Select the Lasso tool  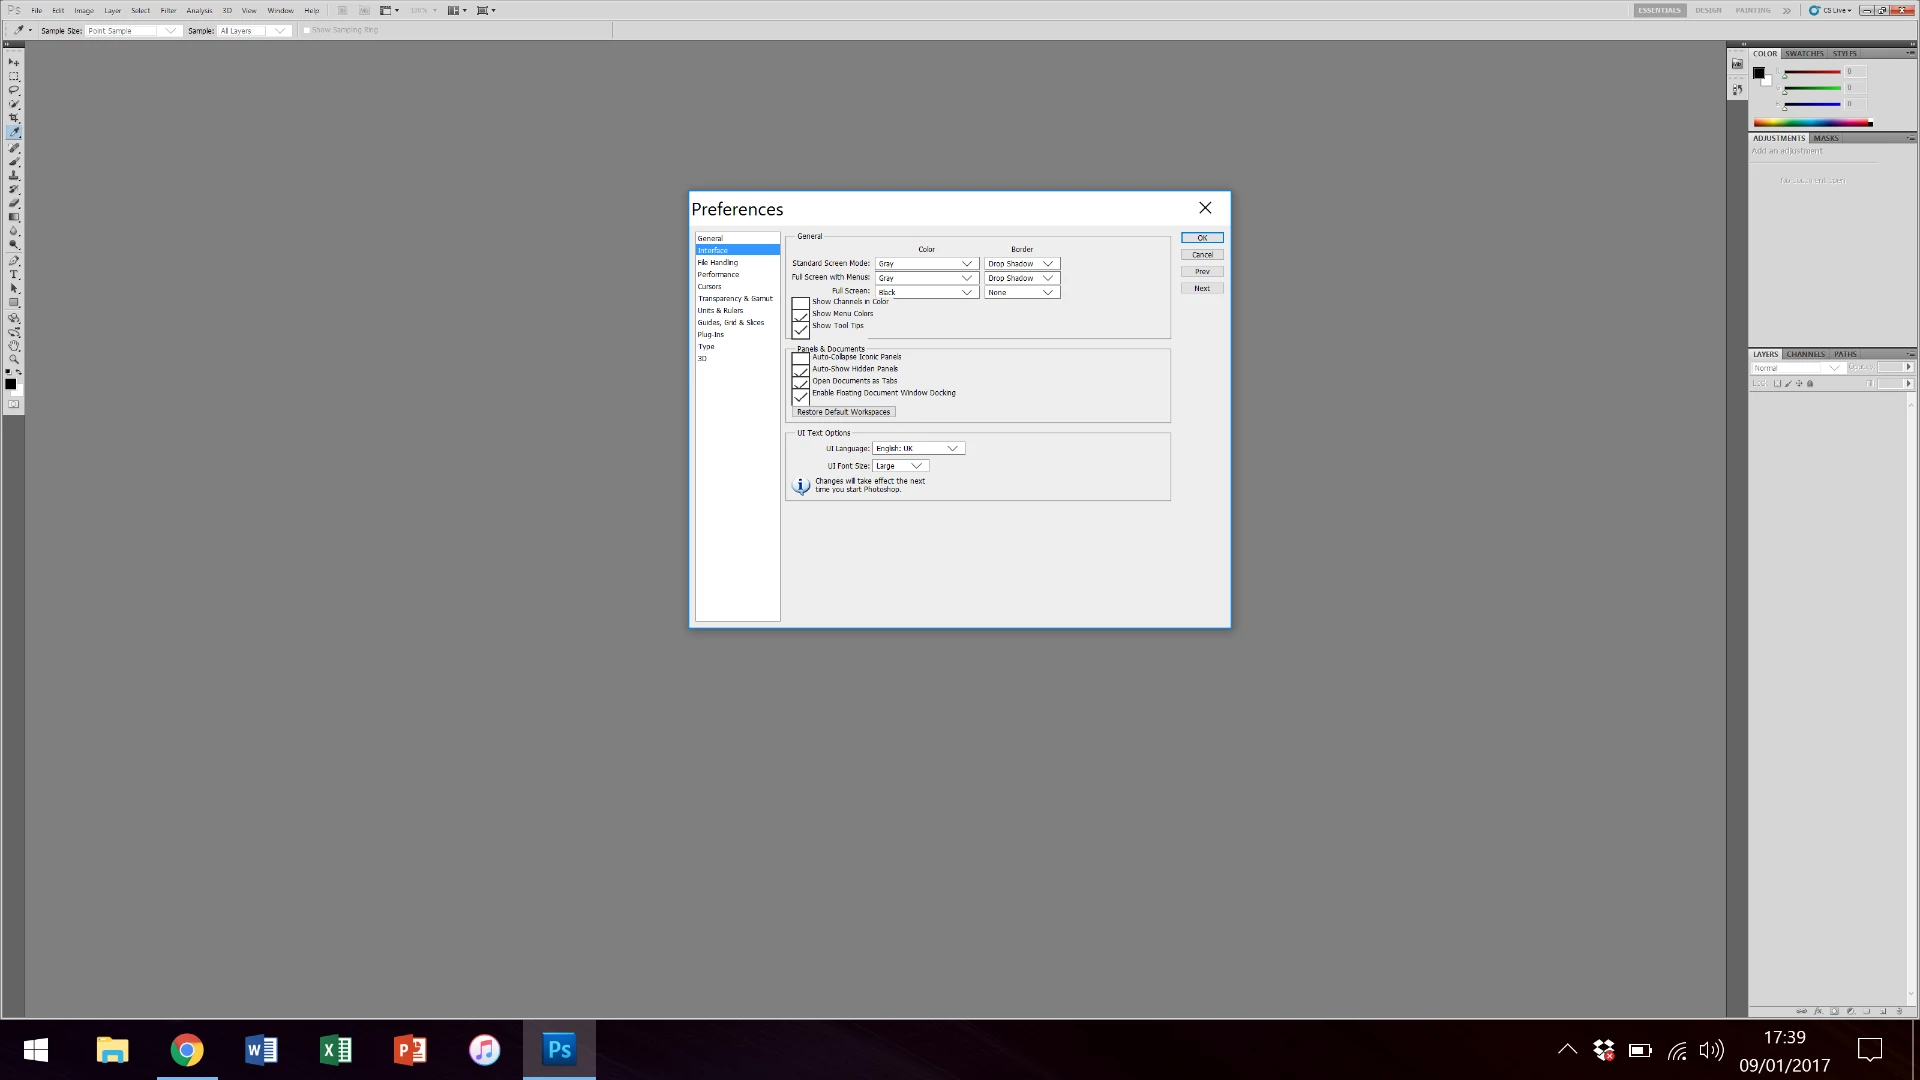(14, 90)
